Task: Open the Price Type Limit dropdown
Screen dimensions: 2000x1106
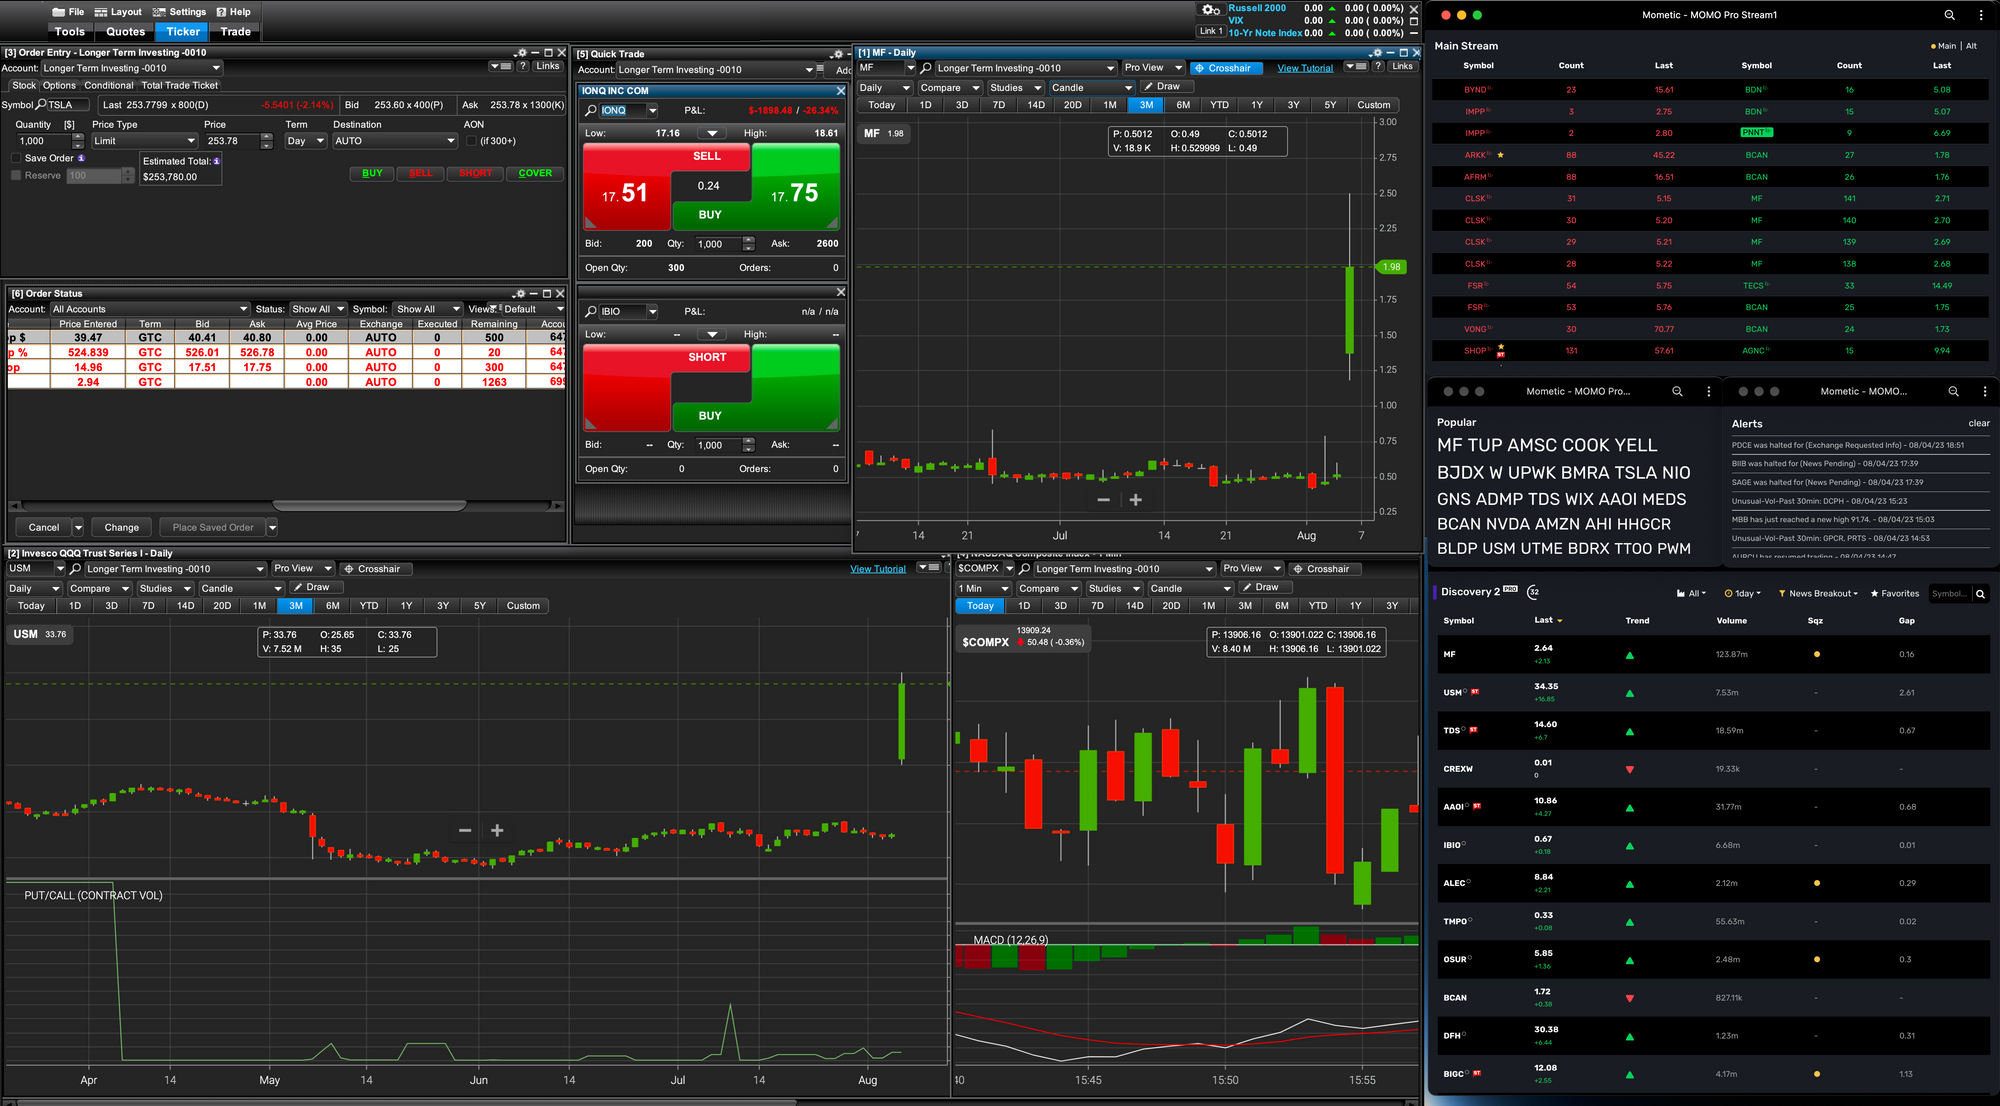Action: pos(145,141)
